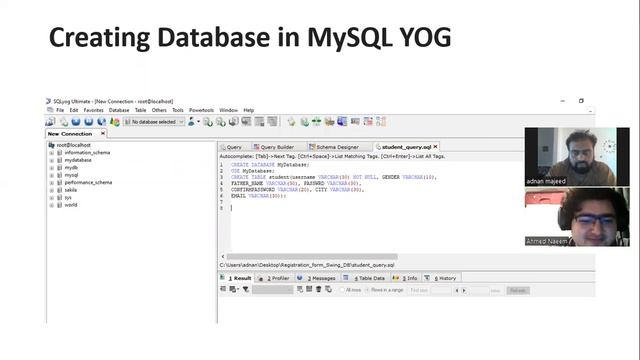This screenshot has width=640, height=360.
Task: Expand the sakila database node
Action: tap(51, 190)
